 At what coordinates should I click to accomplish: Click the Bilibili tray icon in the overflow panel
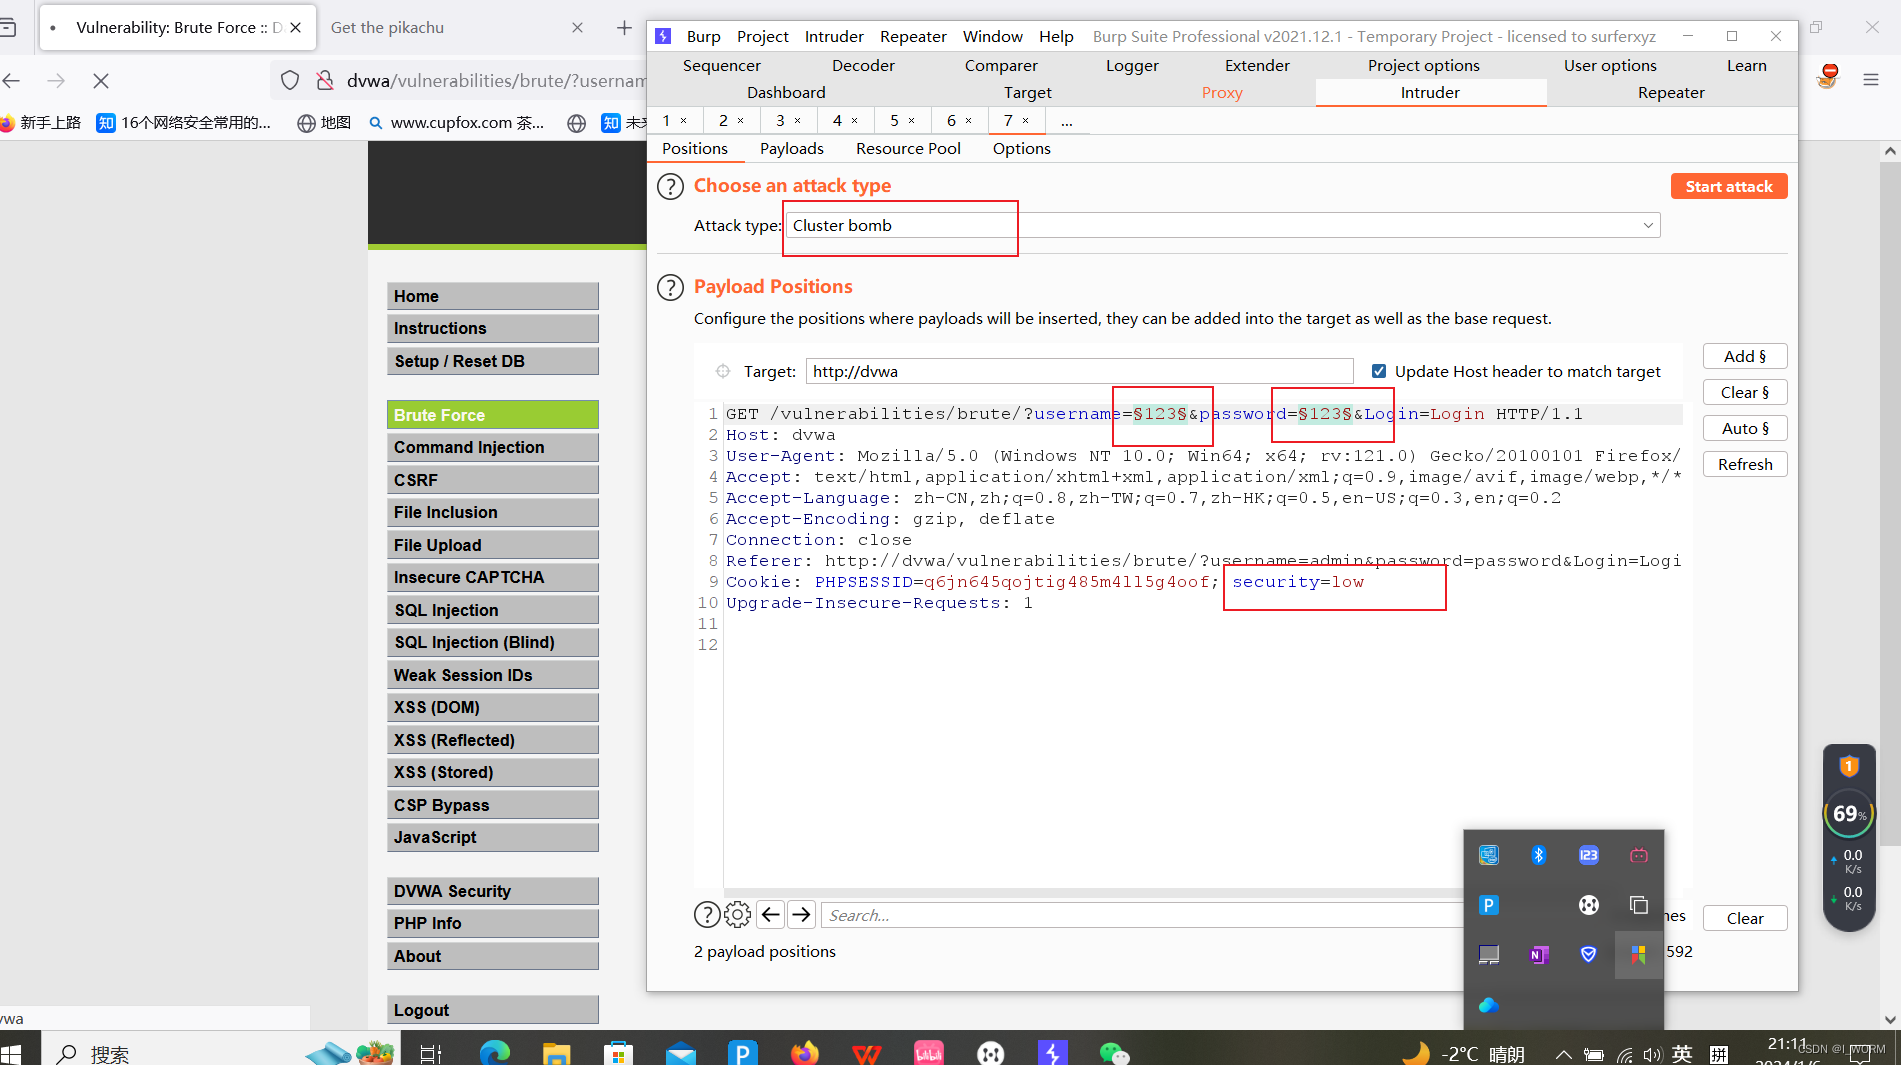tap(1639, 855)
